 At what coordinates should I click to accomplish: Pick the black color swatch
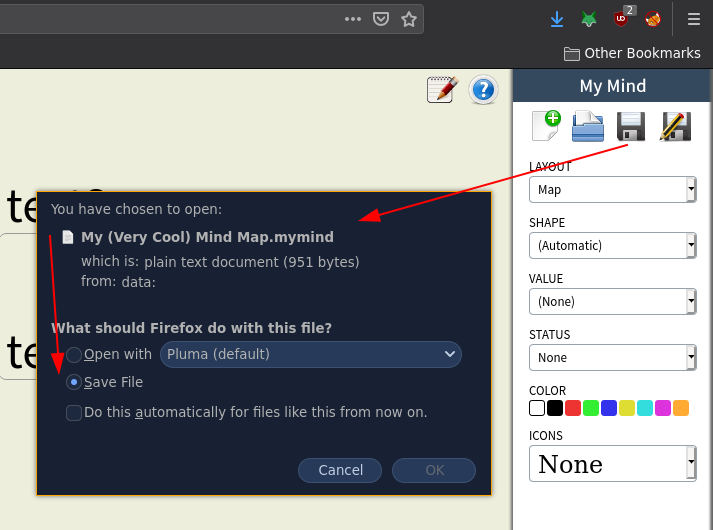(x=555, y=408)
